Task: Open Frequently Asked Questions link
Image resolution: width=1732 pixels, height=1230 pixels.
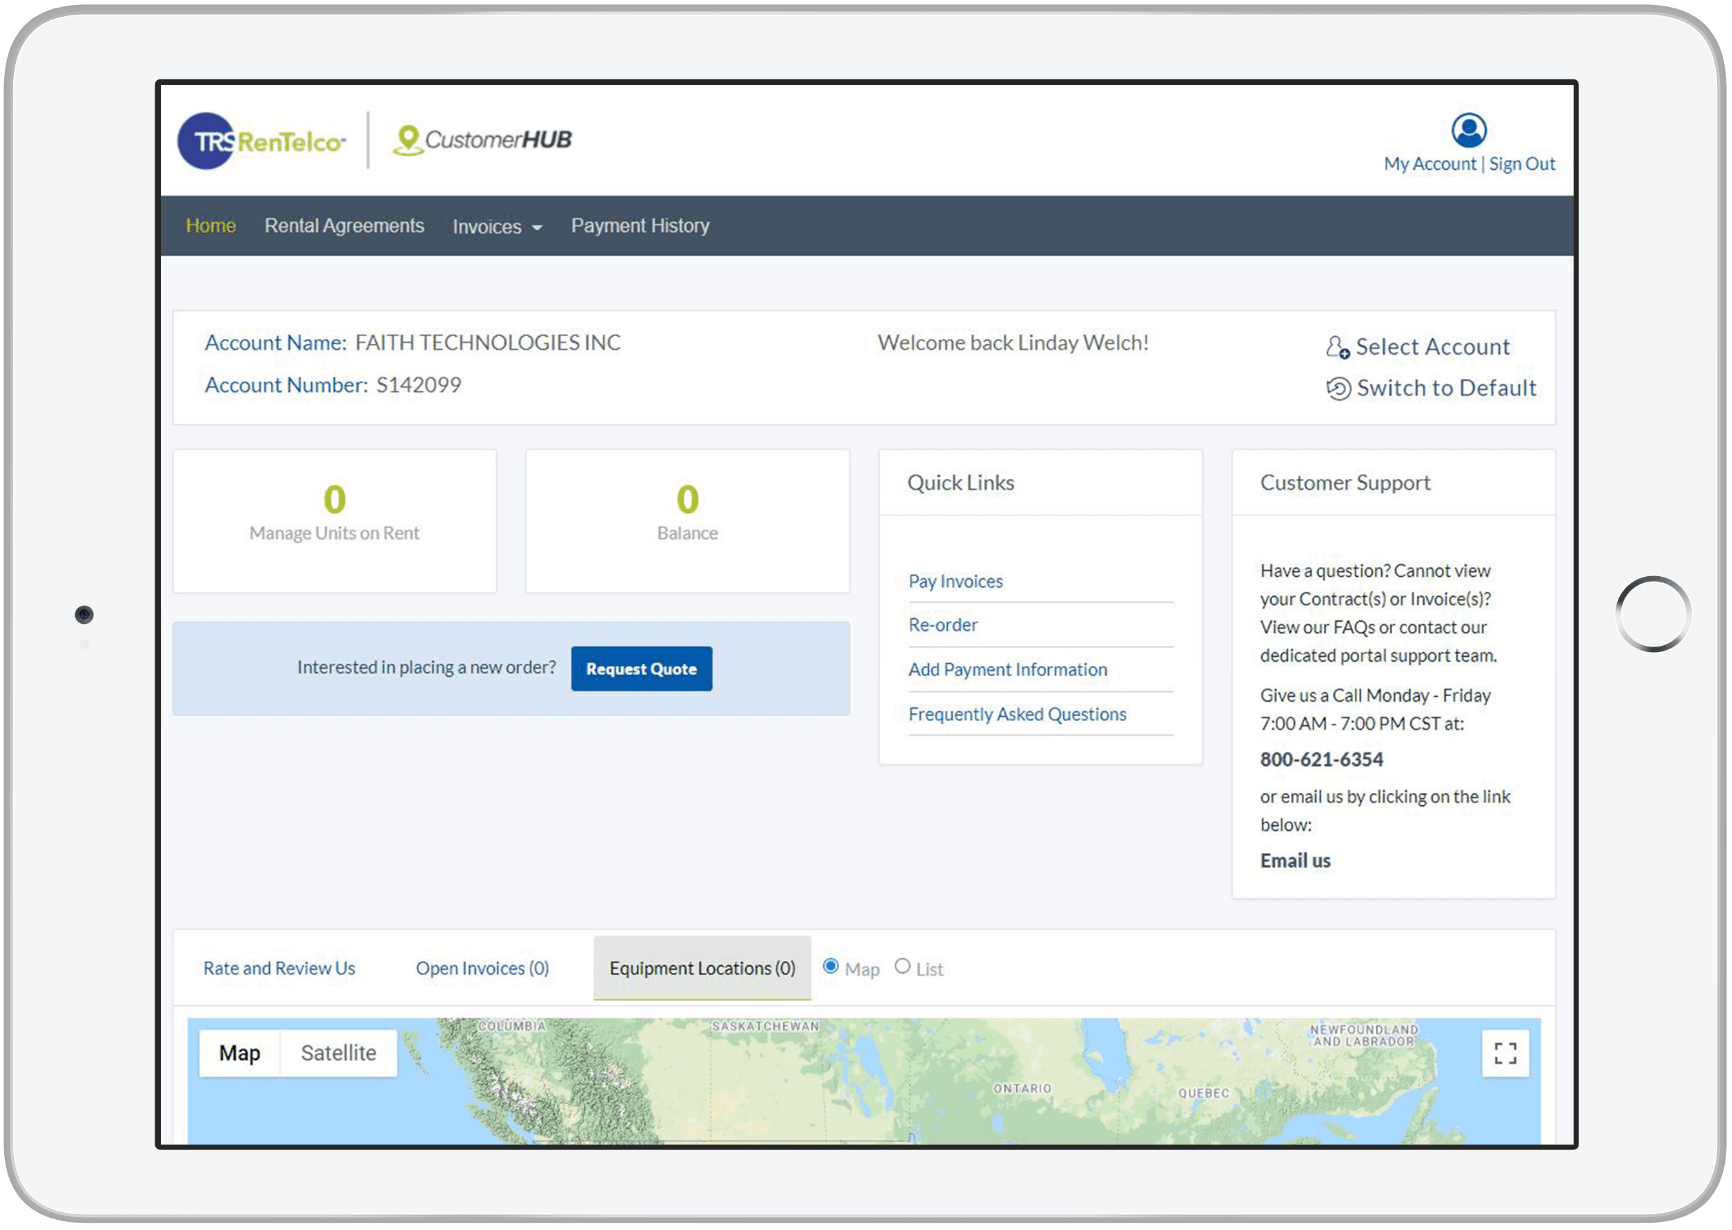Action: point(1017,714)
